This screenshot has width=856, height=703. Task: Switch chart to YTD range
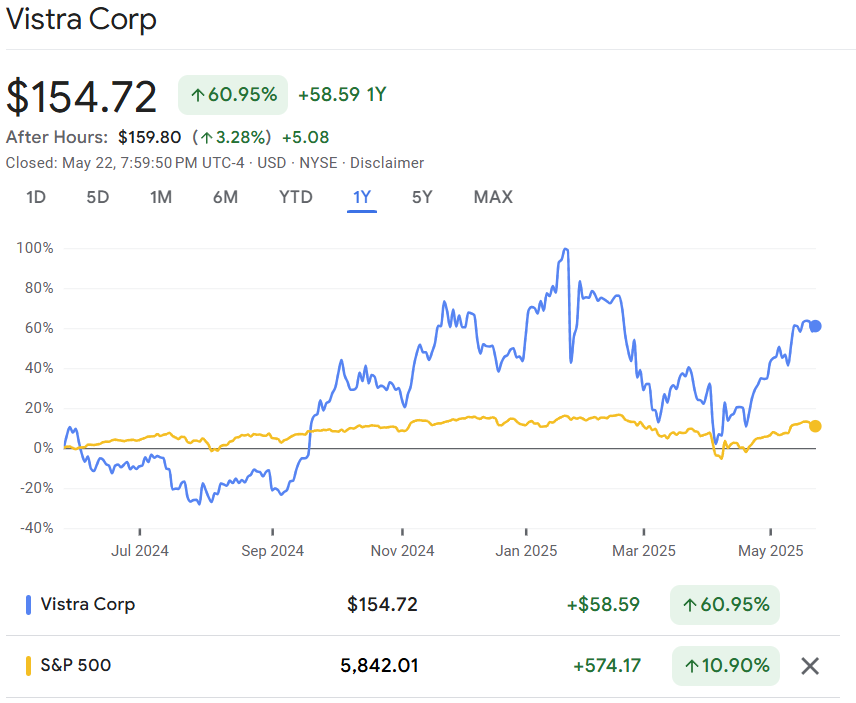click(295, 197)
